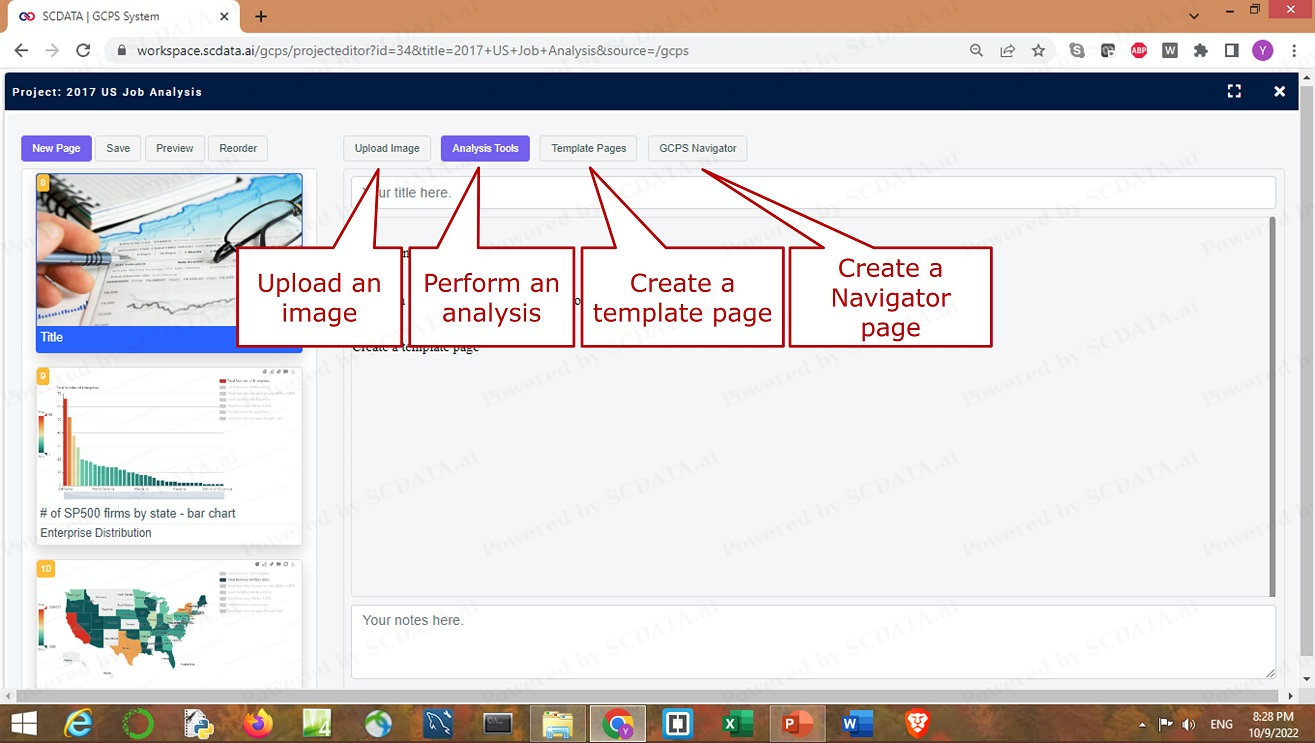
Task: Click the 'Your notes here' text field
Action: (812, 640)
